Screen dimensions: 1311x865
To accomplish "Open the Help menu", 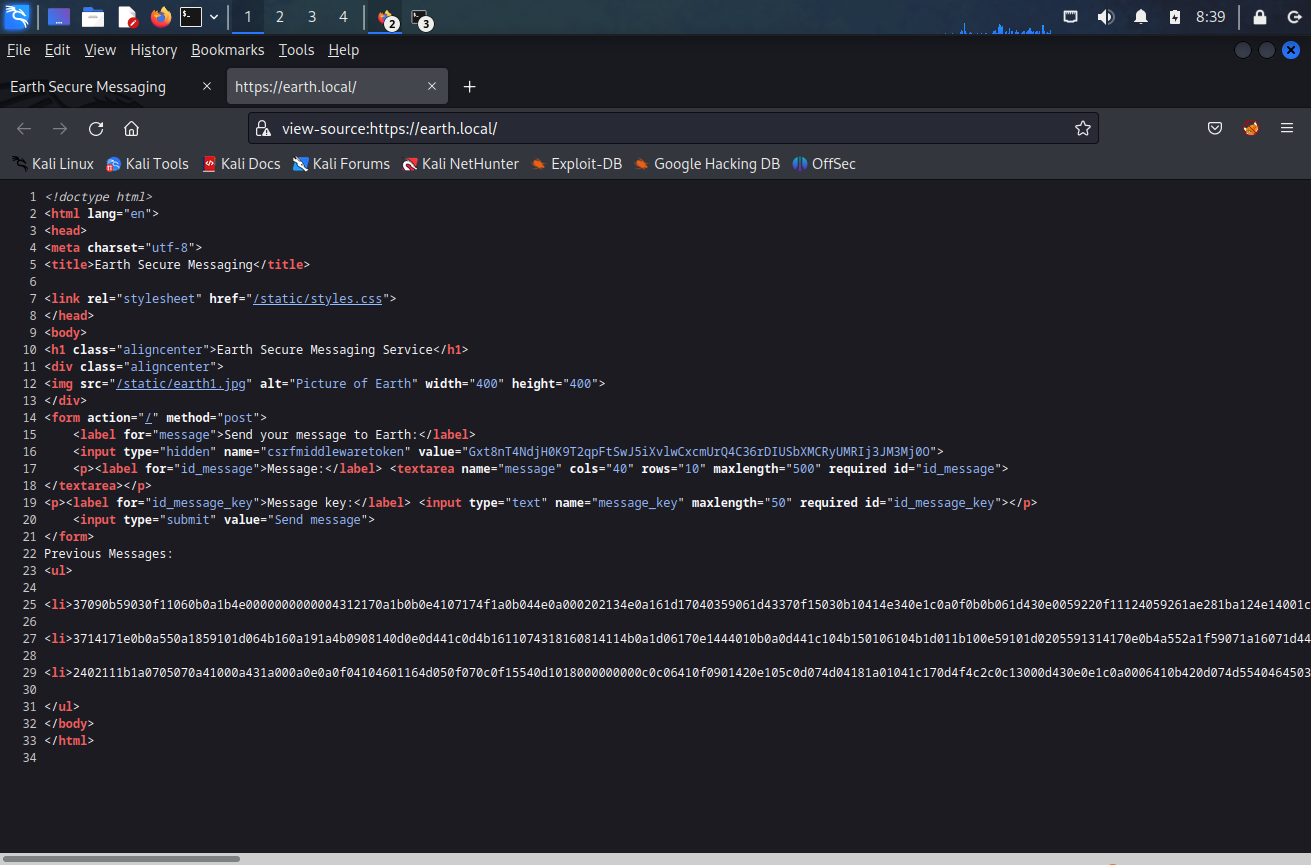I will click(x=343, y=50).
